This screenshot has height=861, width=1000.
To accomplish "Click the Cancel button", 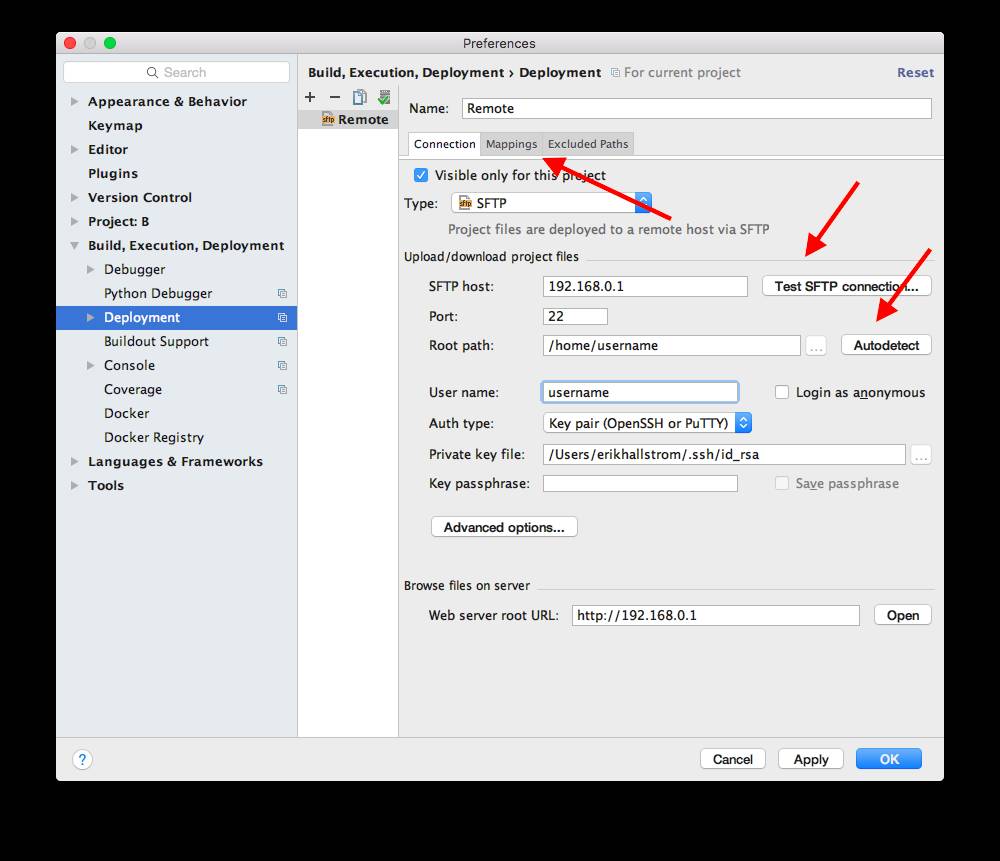I will click(x=732, y=759).
